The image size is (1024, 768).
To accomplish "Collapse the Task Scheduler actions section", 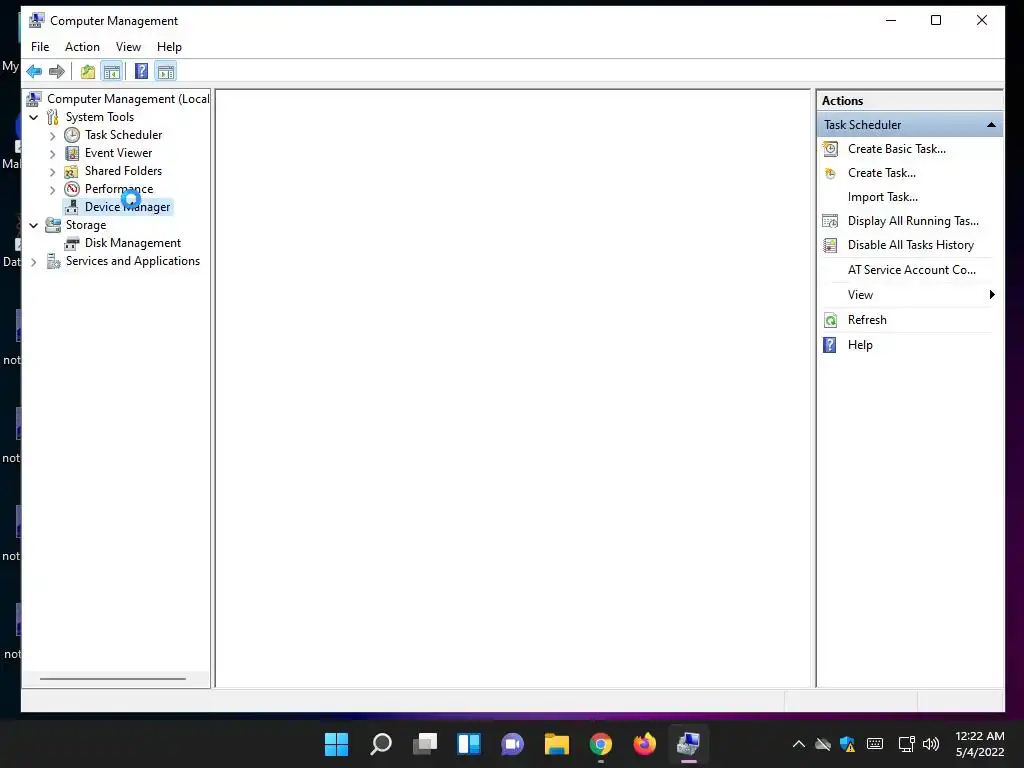I will click(x=991, y=125).
